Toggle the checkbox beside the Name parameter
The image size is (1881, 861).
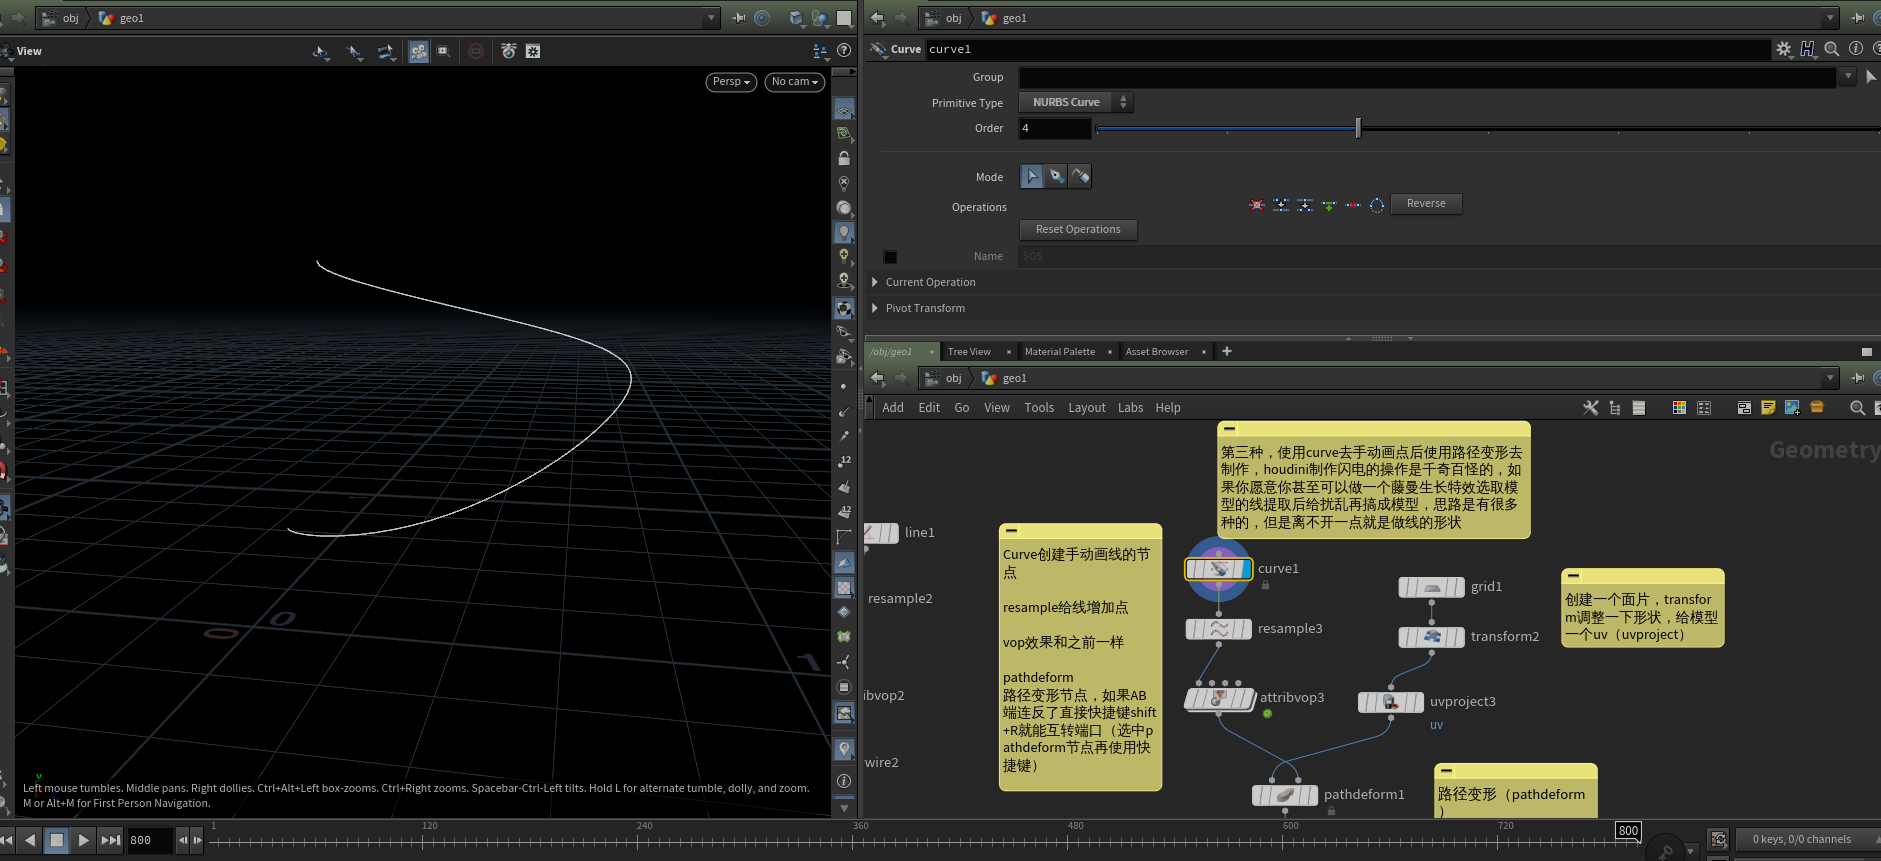click(x=890, y=257)
